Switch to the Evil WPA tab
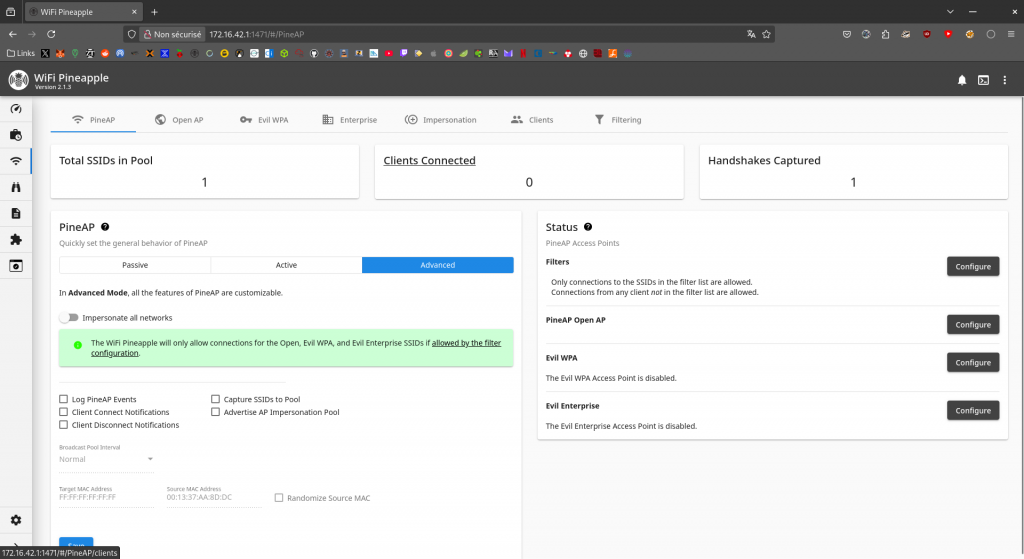The height and width of the screenshot is (559, 1024). click(x=264, y=120)
